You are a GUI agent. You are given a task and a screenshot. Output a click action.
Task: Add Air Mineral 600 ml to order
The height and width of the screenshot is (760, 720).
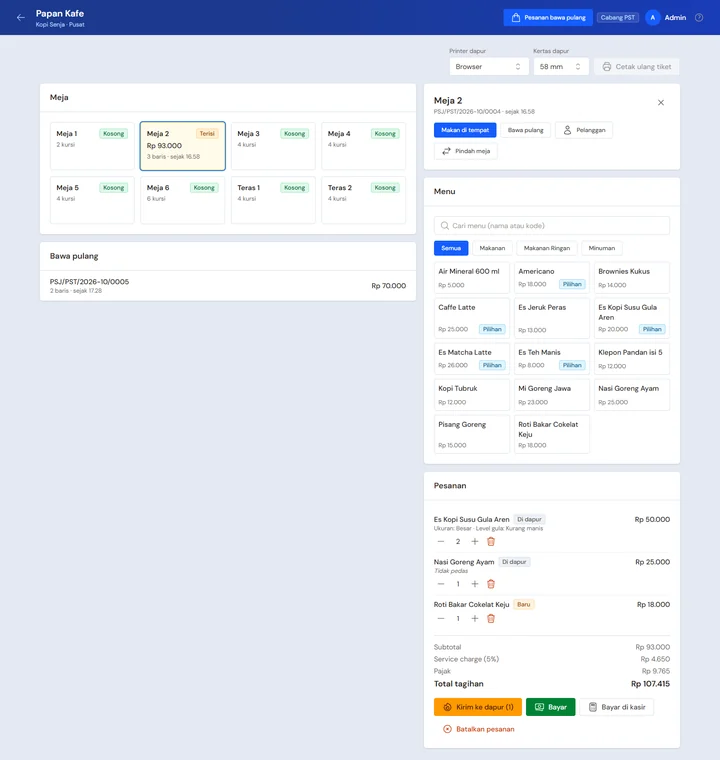[x=472, y=278]
